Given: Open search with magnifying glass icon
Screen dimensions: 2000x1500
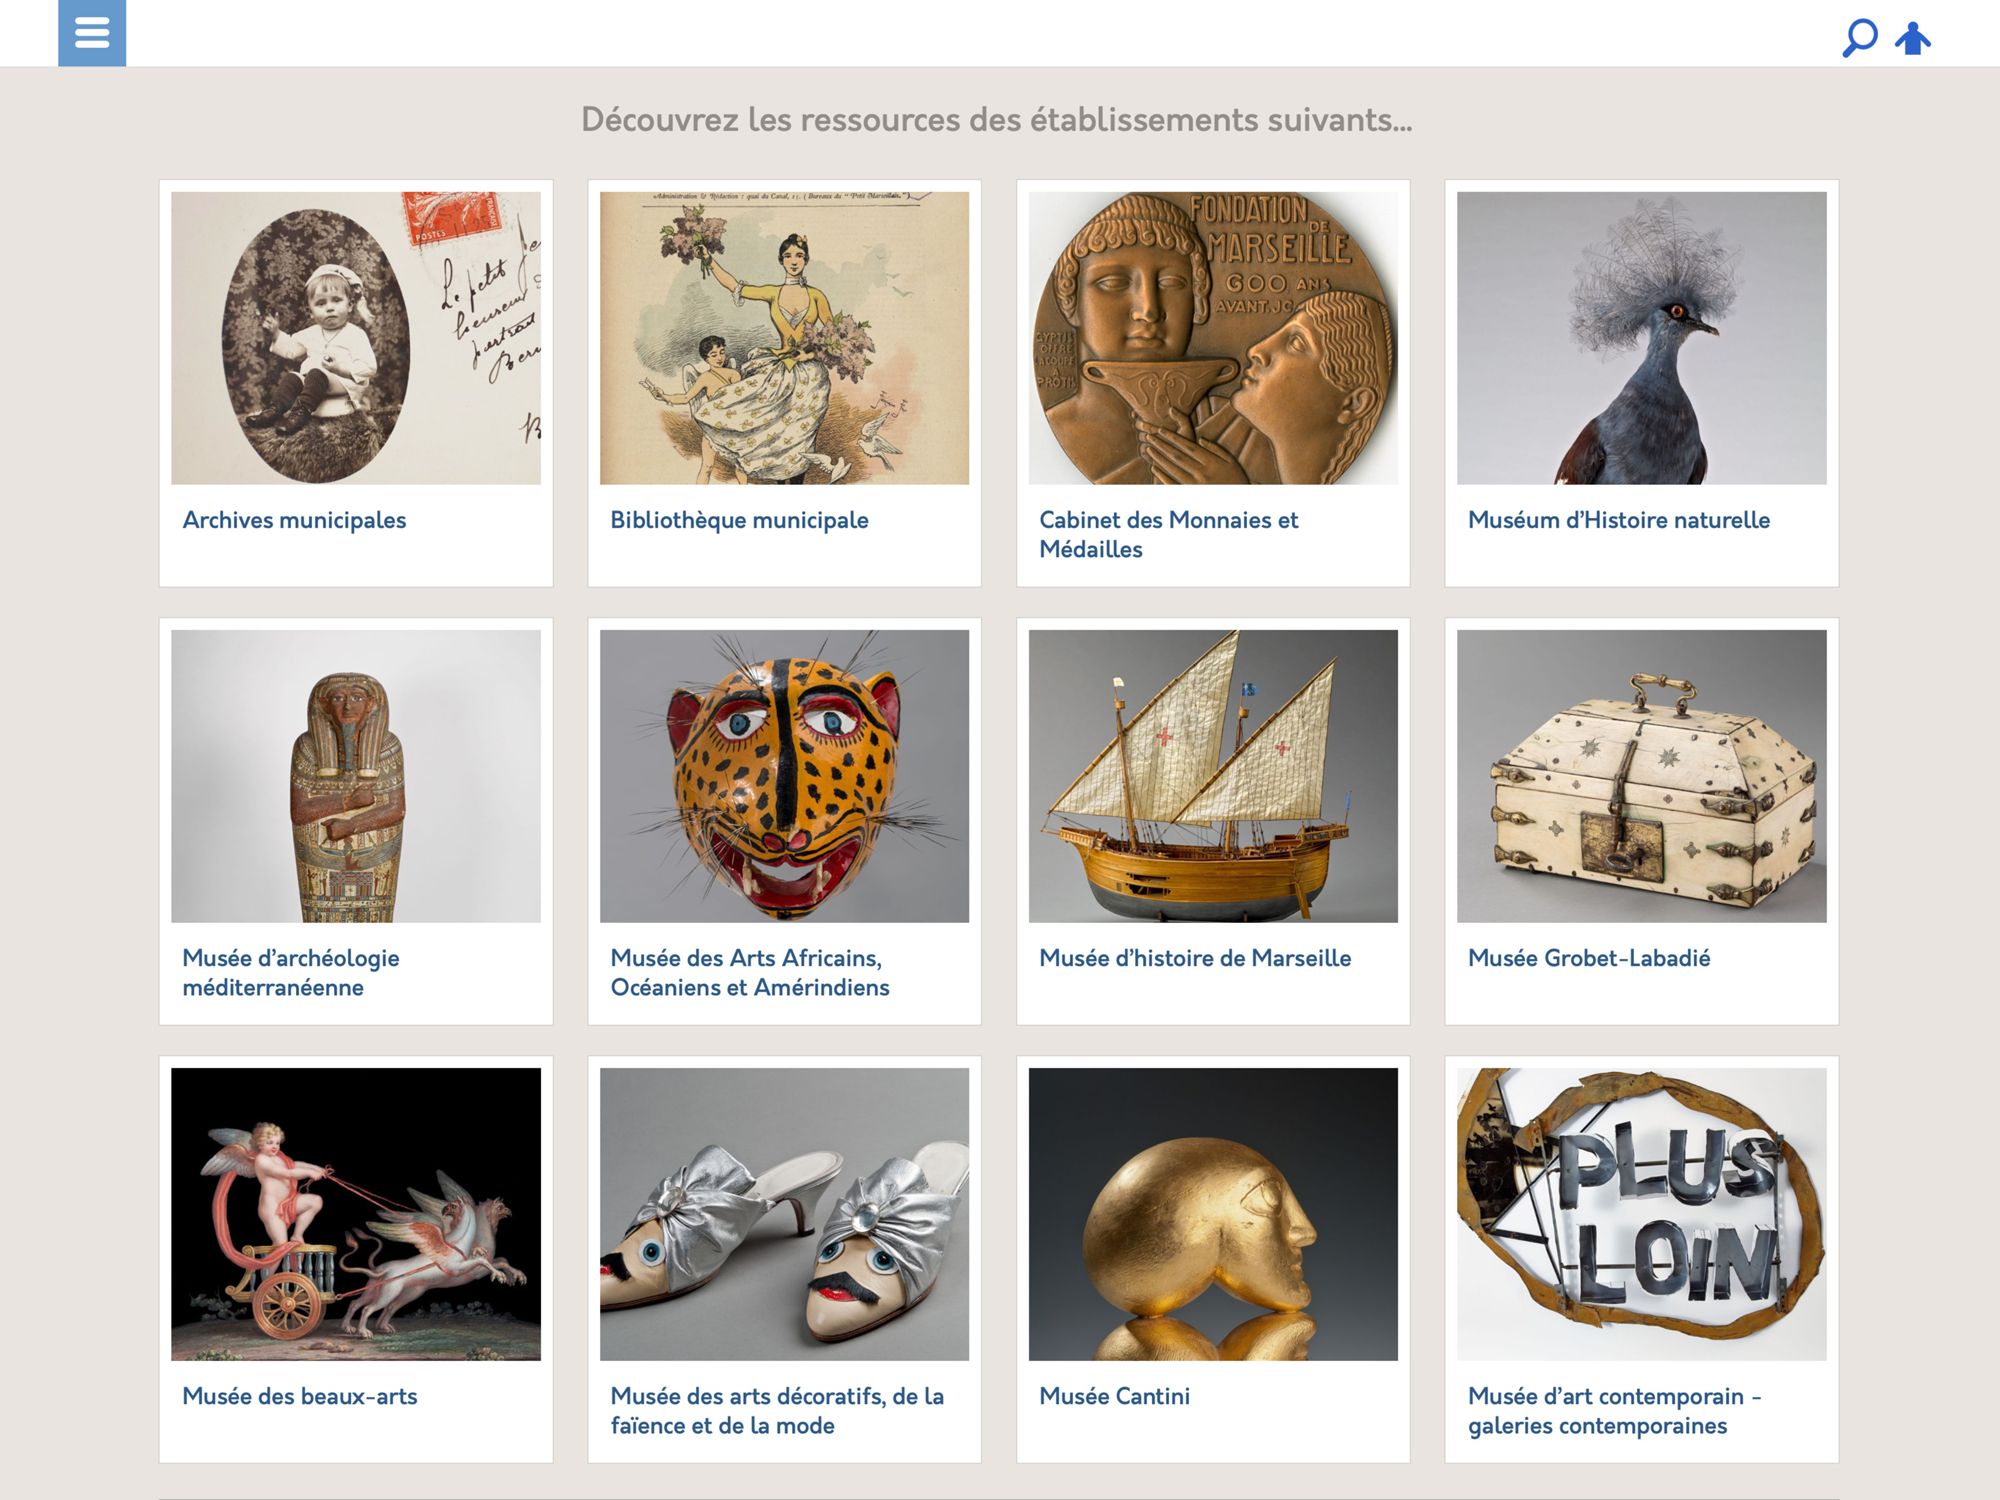Looking at the screenshot, I should click(1859, 39).
